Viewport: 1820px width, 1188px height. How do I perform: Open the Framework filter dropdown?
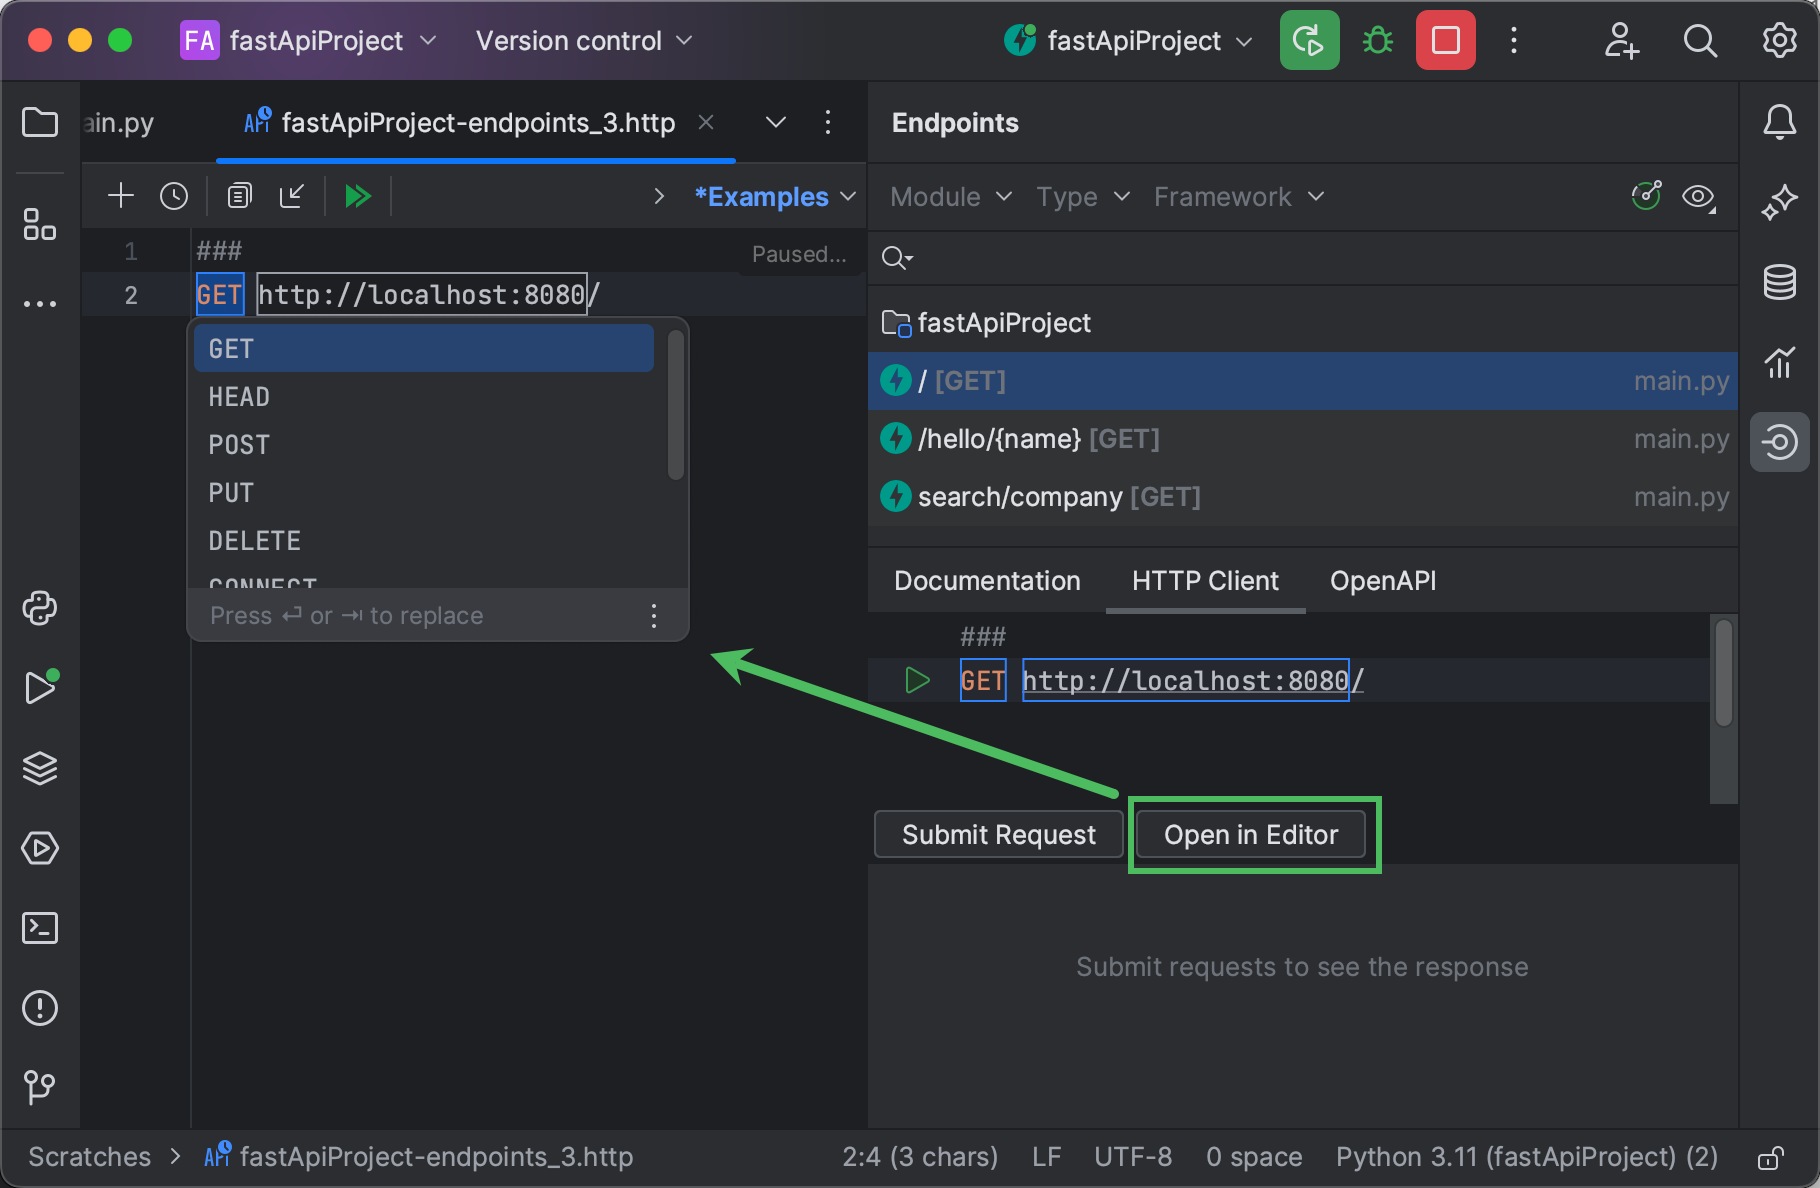1238,196
